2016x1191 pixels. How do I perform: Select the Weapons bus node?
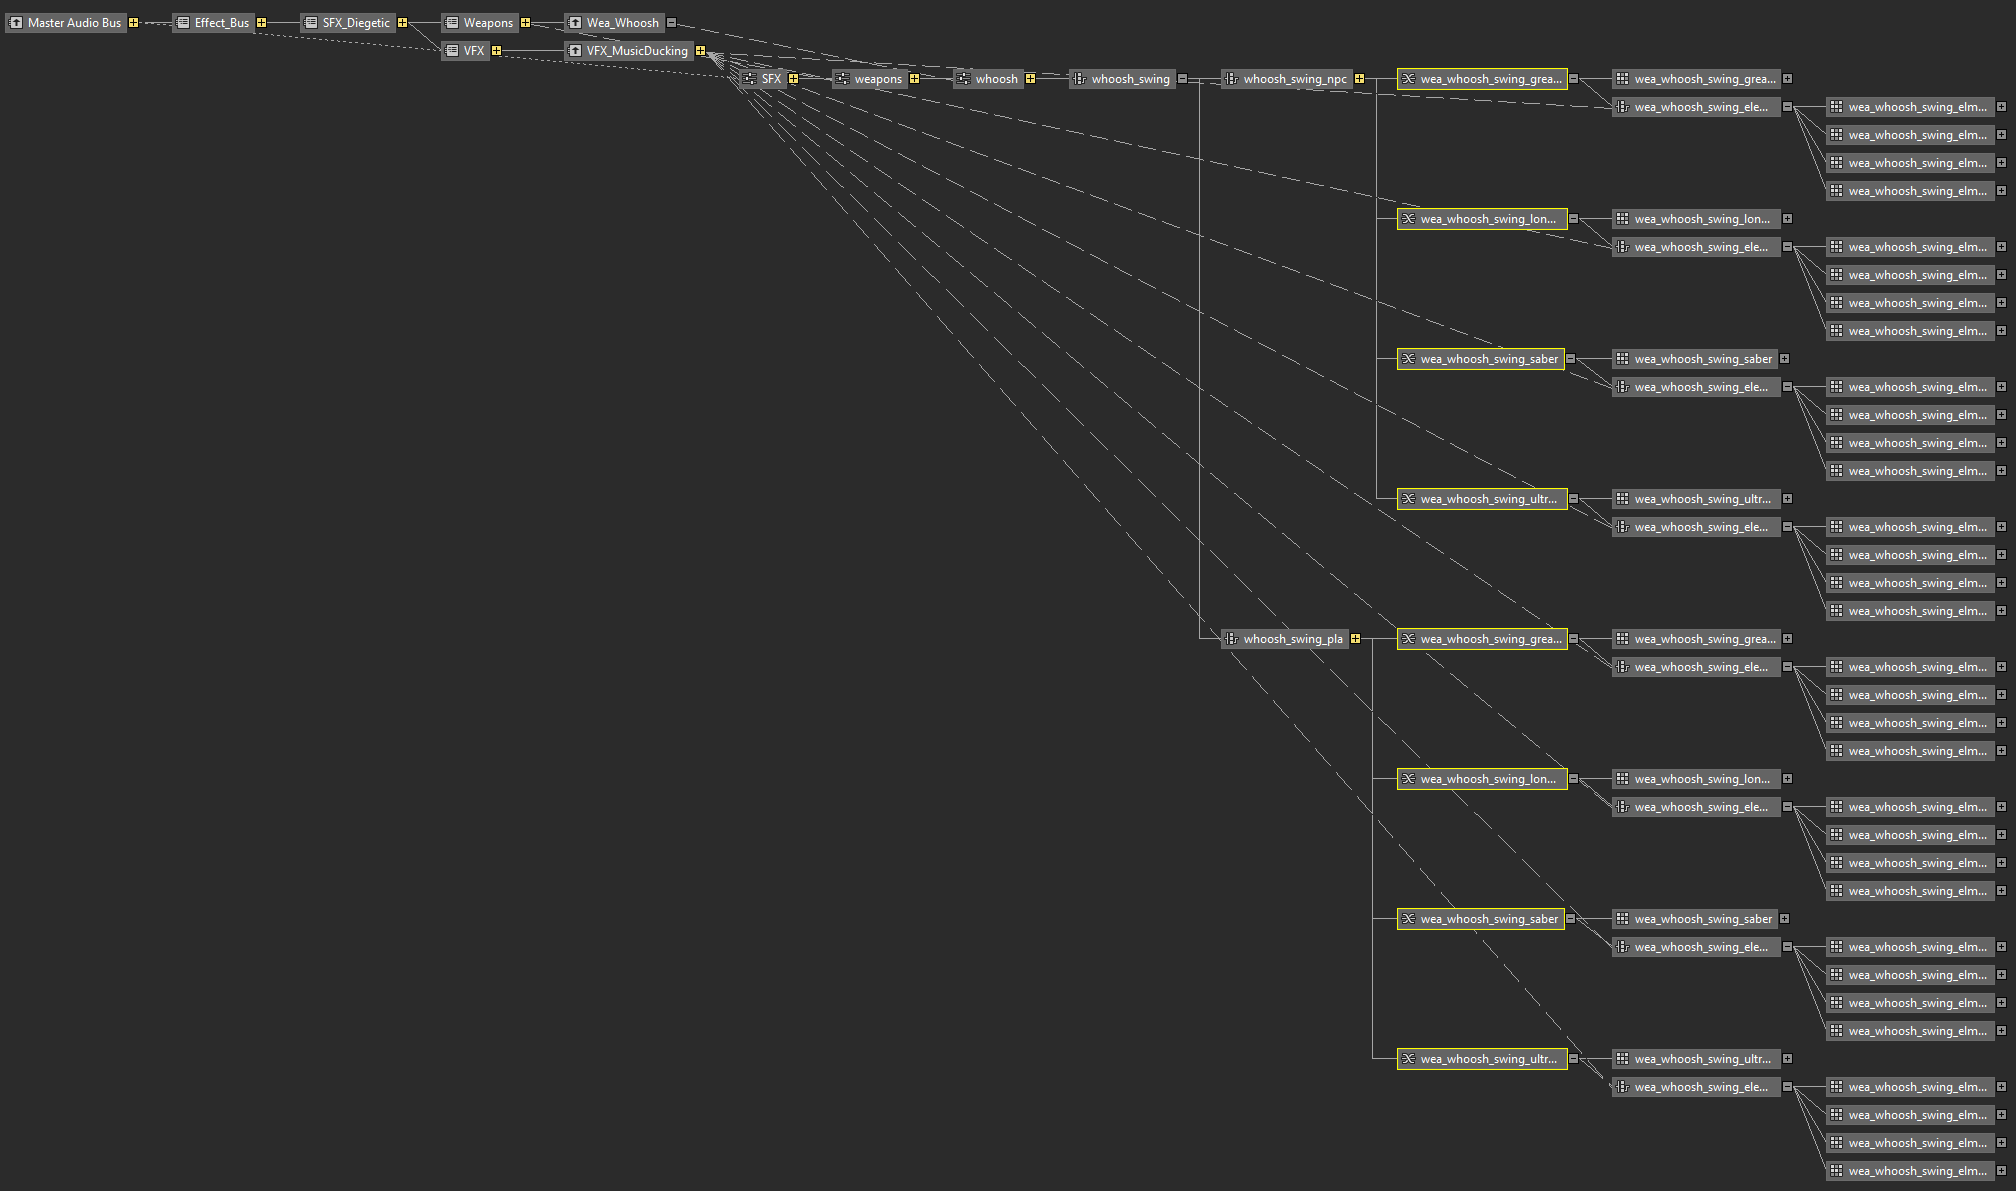[x=487, y=23]
